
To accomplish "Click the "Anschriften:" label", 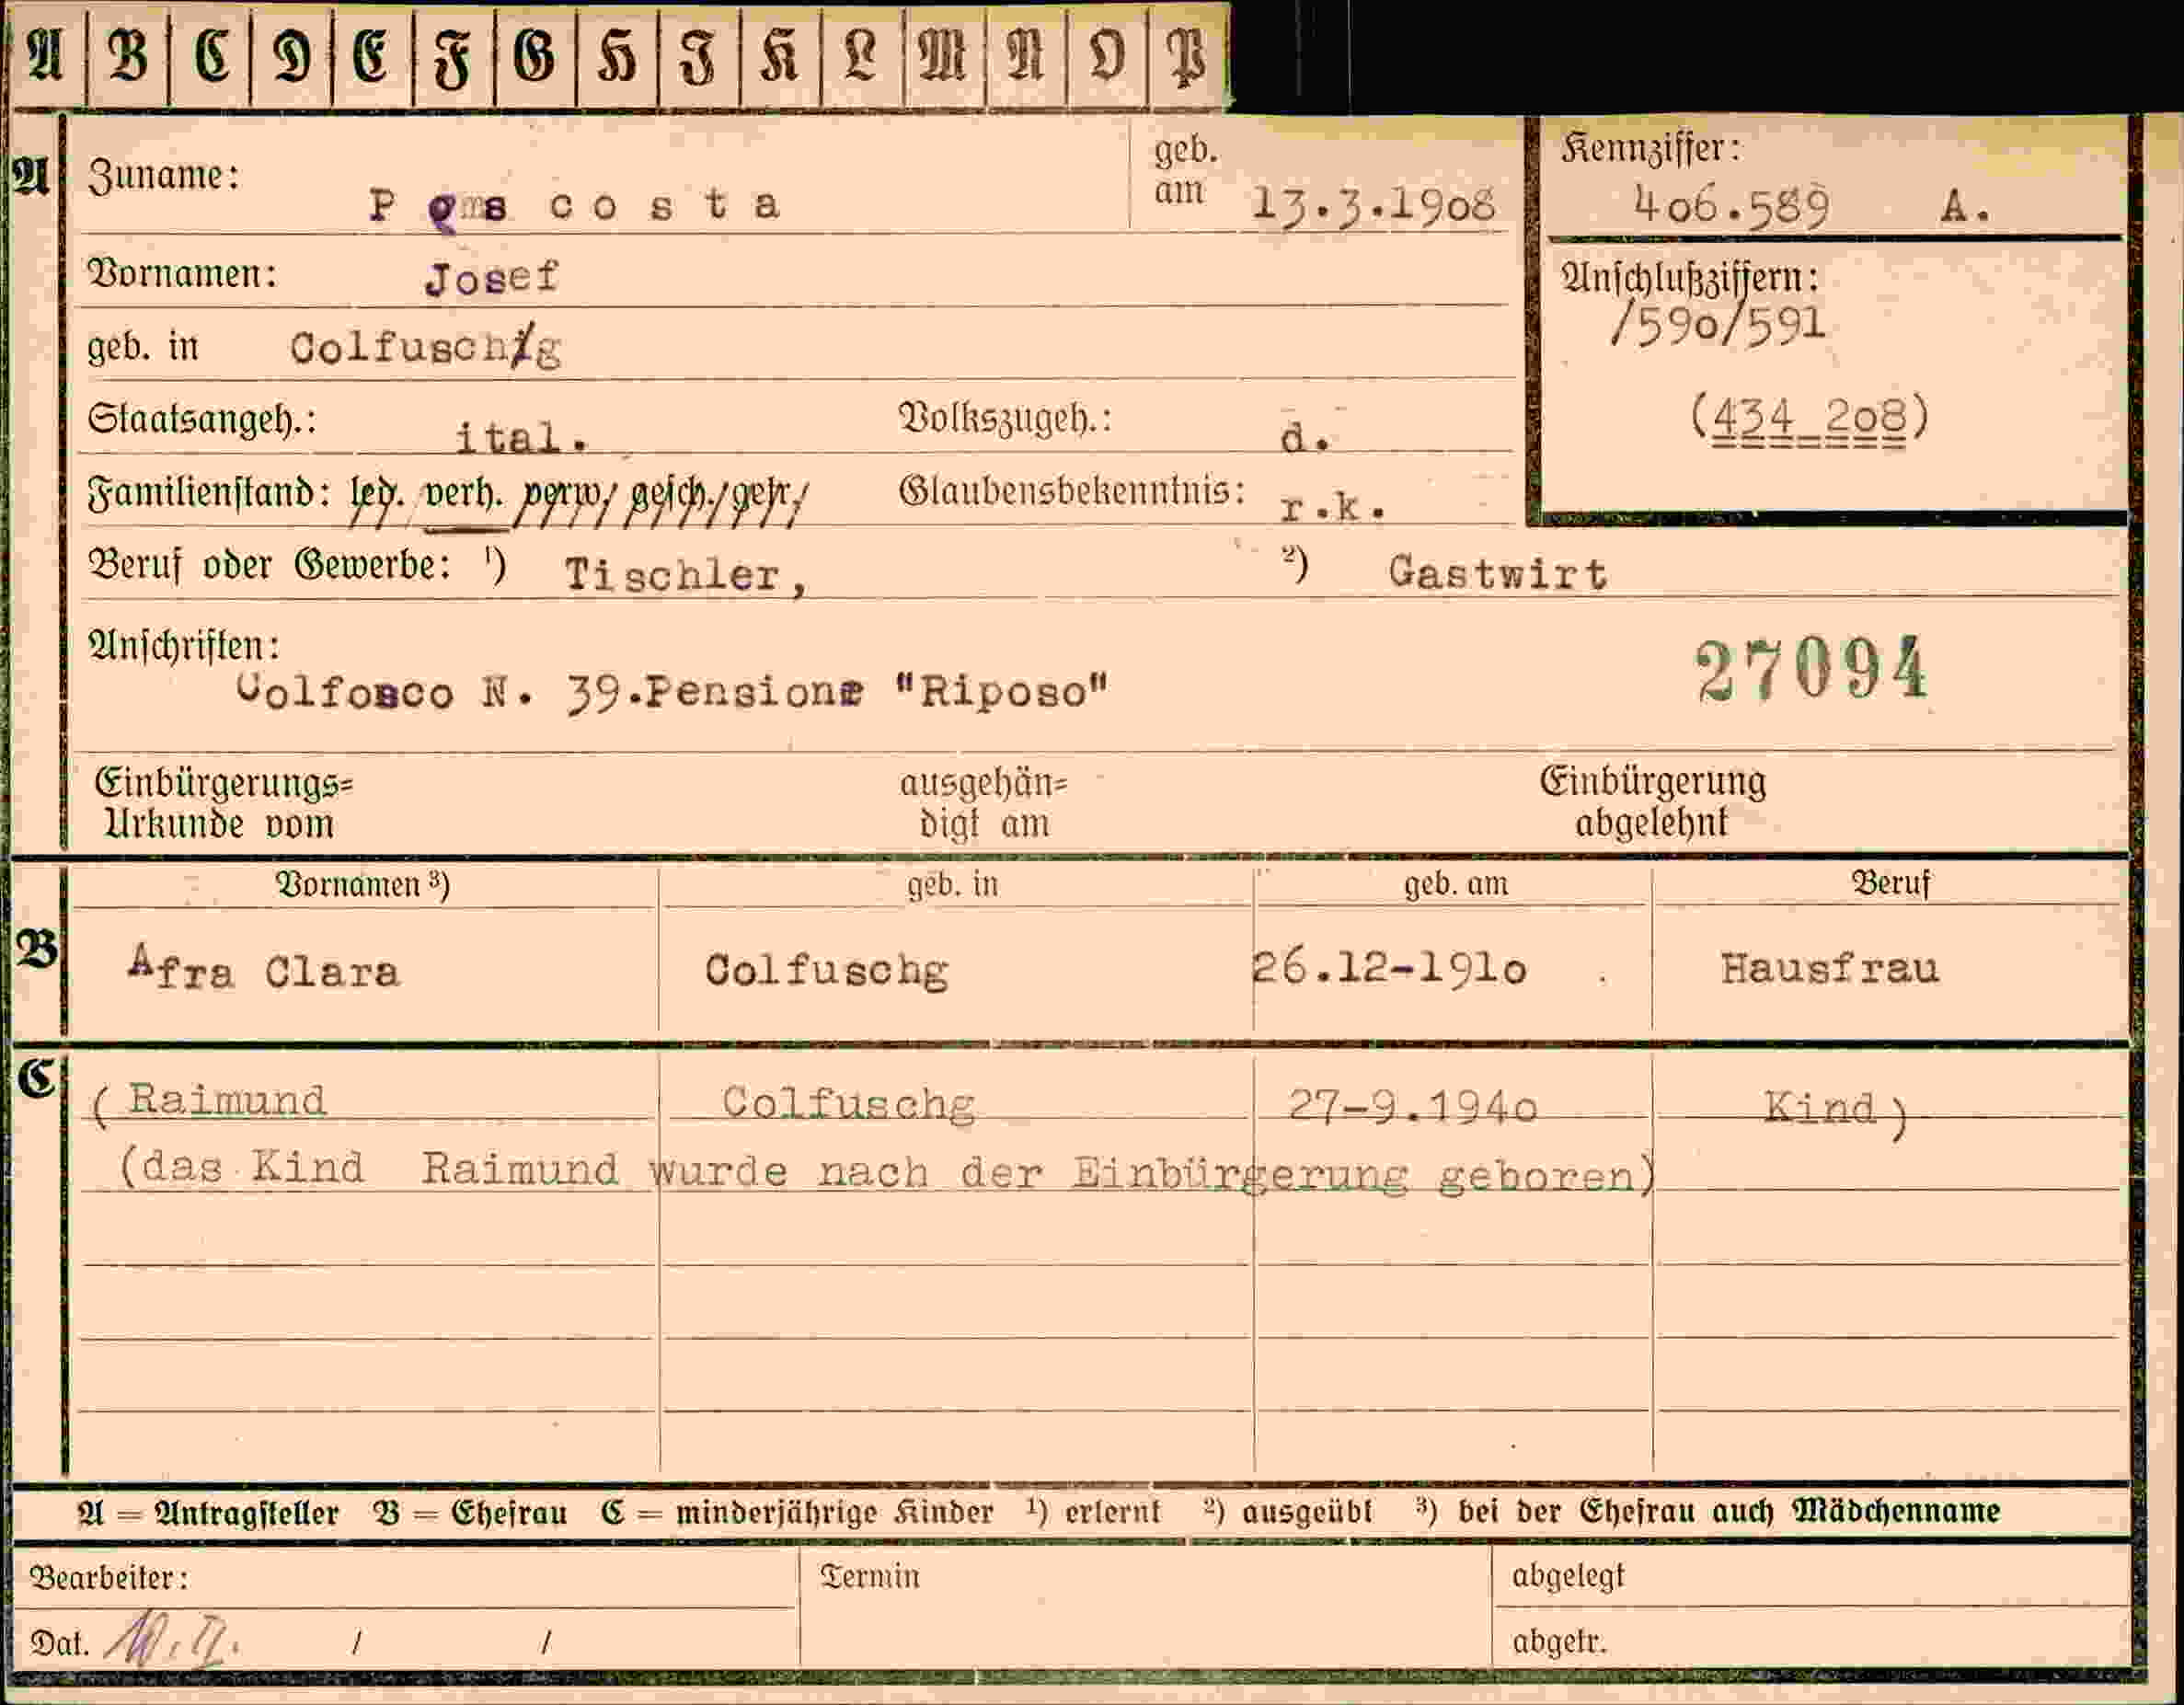I will [184, 646].
